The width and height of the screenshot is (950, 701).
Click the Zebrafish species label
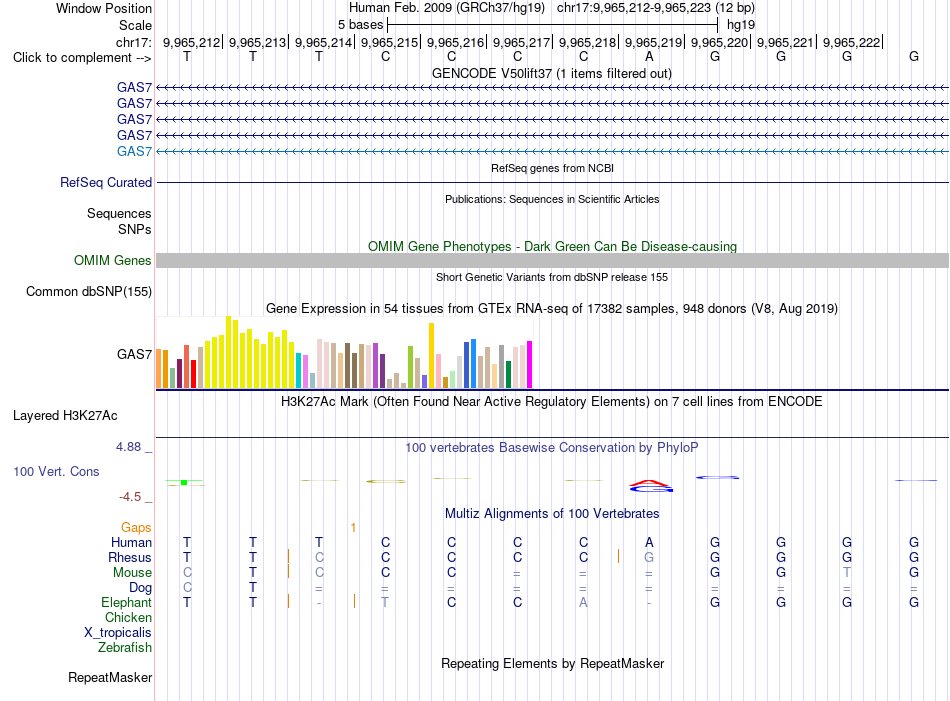click(125, 647)
